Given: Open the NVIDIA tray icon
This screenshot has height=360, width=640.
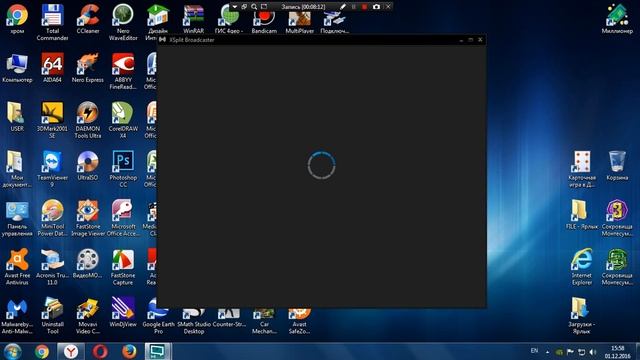Looking at the screenshot, I should [559, 352].
